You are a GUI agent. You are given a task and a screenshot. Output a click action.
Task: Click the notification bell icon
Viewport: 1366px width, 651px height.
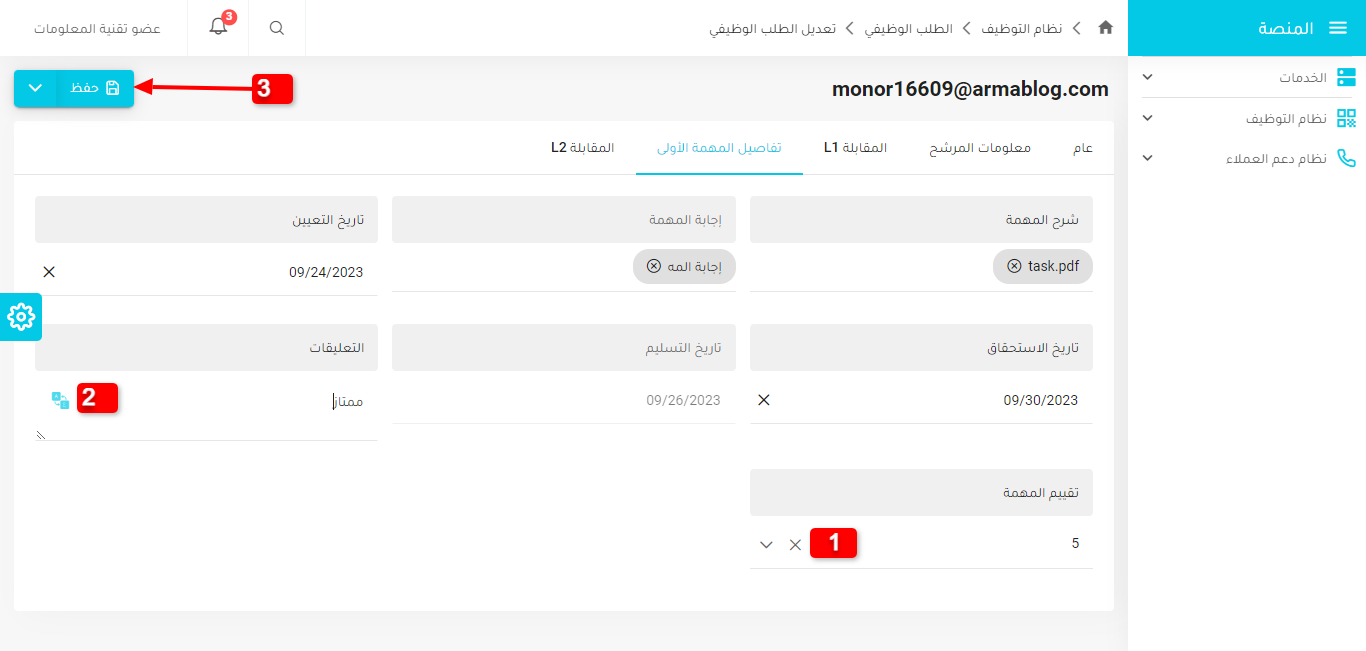tap(218, 28)
